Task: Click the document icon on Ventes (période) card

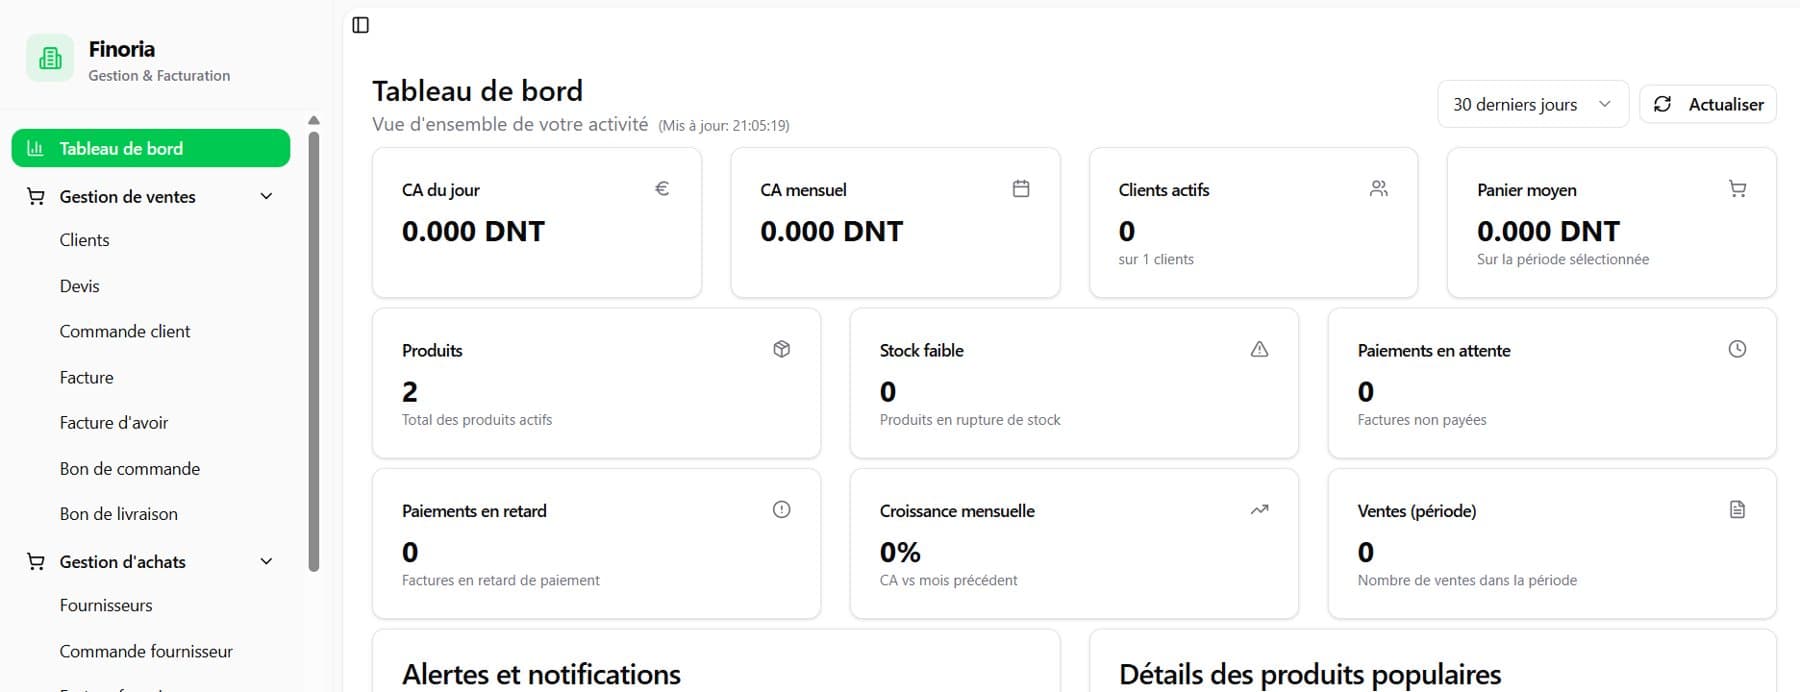Action: click(1738, 509)
